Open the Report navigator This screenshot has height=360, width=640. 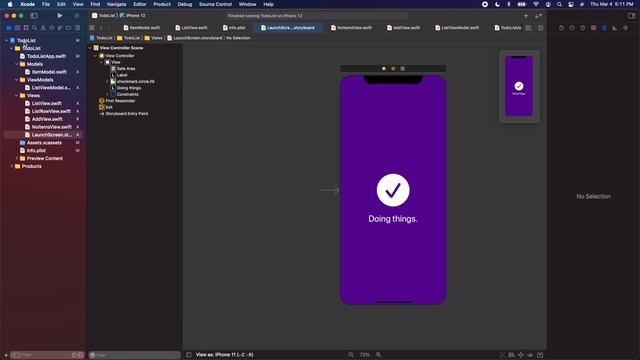77,28
